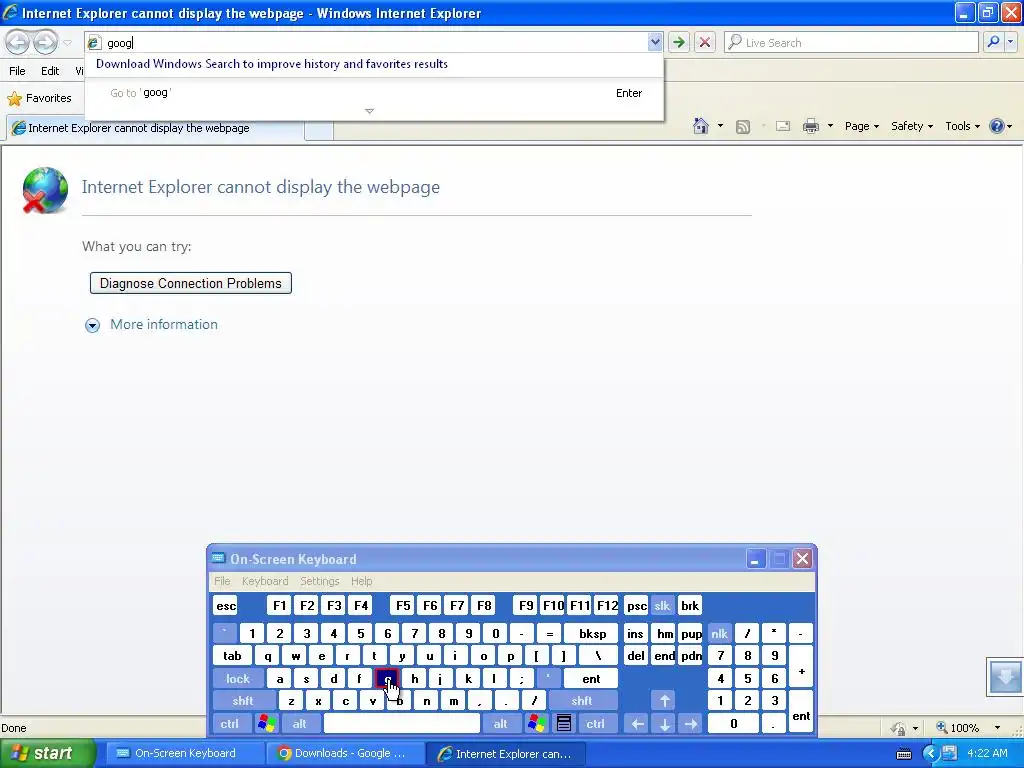Click the 'e' key on keyboard

[x=321, y=656]
